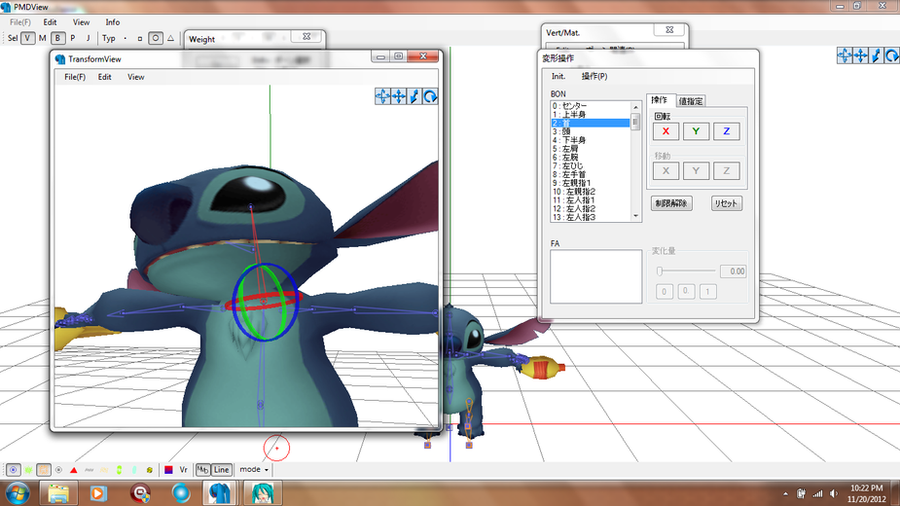
Task: Open View menu in TransformView
Action: pyautogui.click(x=135, y=77)
